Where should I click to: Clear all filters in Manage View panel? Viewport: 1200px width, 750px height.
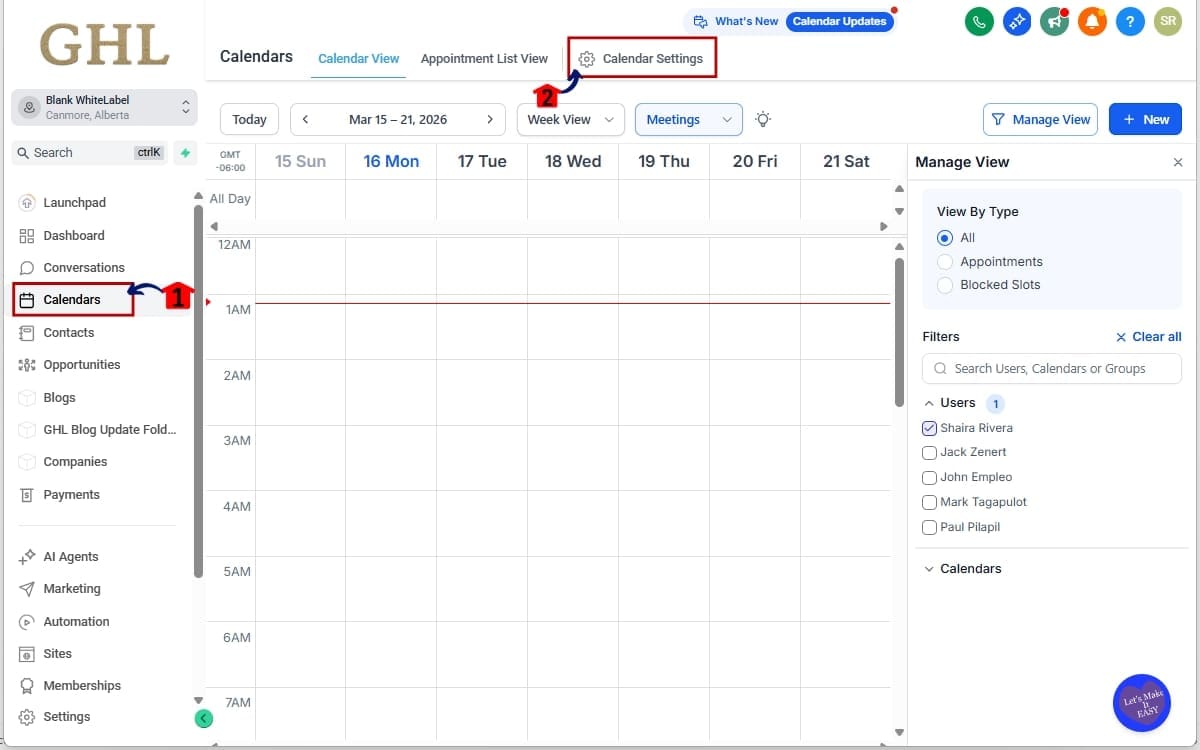tap(1148, 336)
